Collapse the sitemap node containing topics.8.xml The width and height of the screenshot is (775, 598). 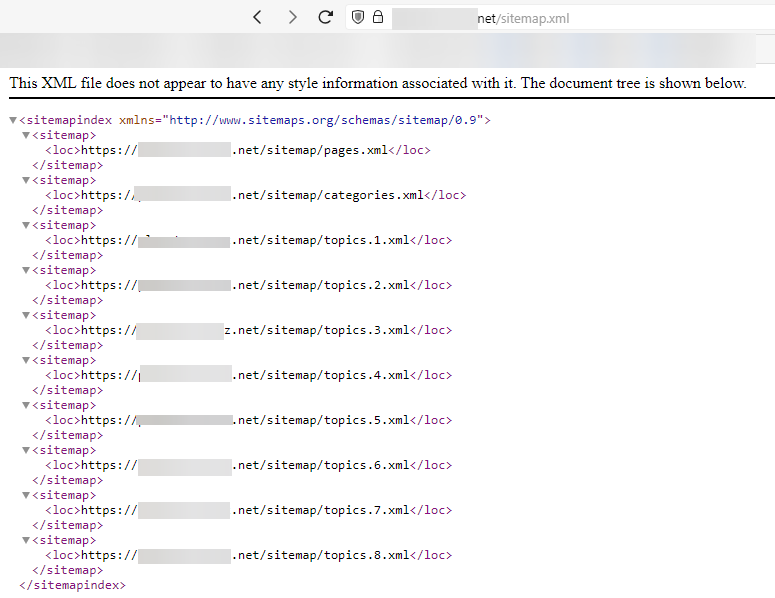click(x=26, y=540)
